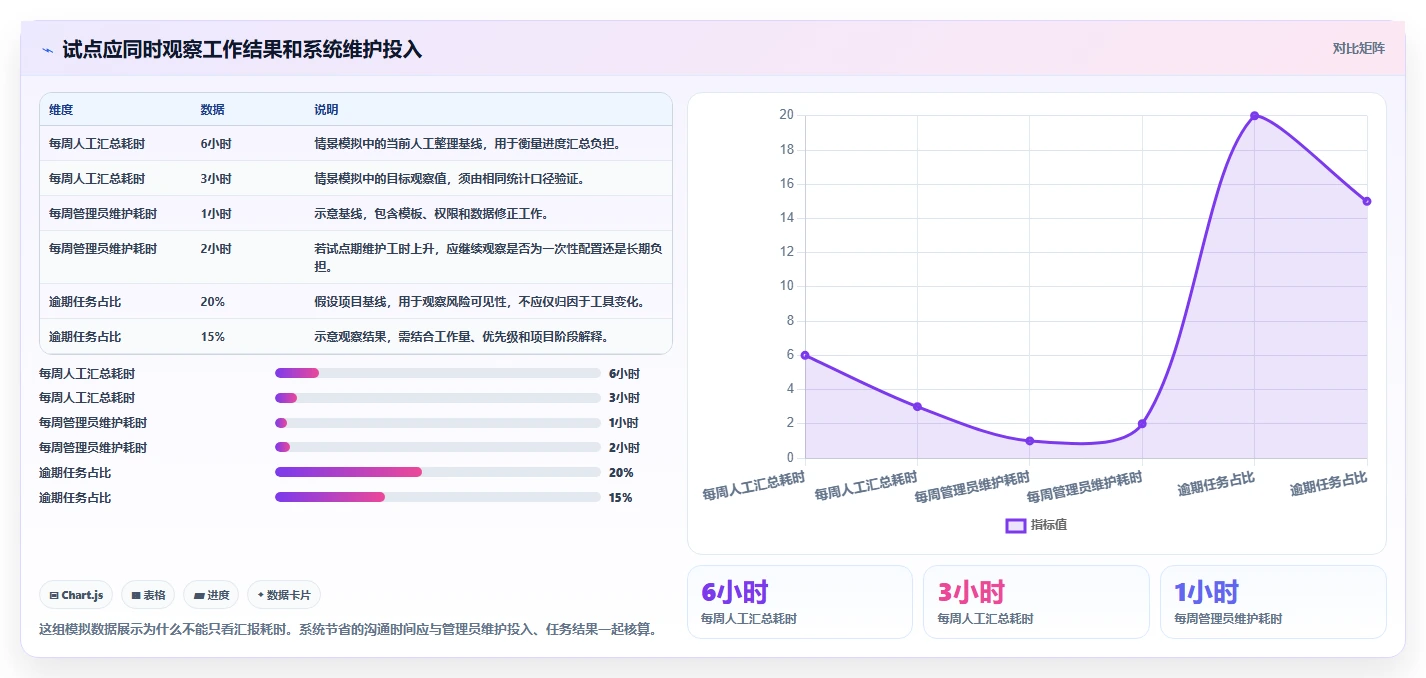This screenshot has width=1426, height=678.
Task: Click the description starting 假设项目基线
Action: coord(481,302)
